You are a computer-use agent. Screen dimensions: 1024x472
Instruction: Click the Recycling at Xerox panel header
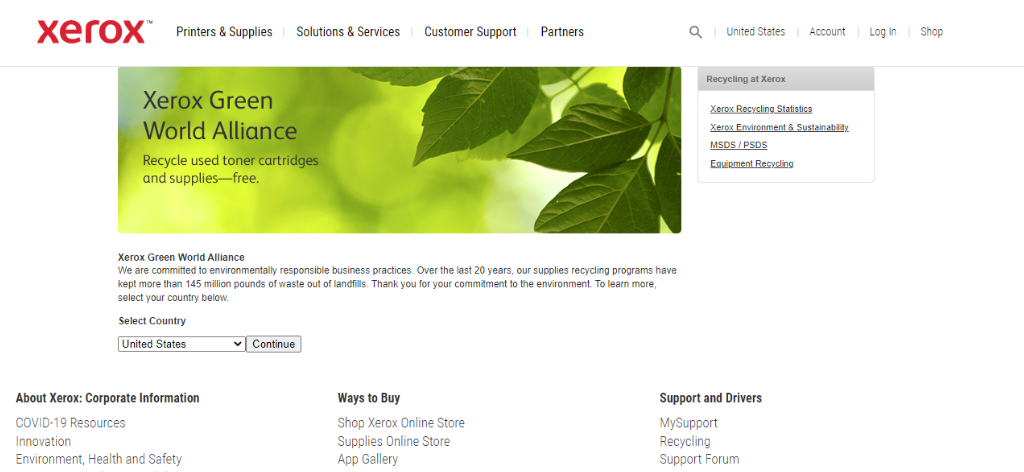(x=786, y=79)
